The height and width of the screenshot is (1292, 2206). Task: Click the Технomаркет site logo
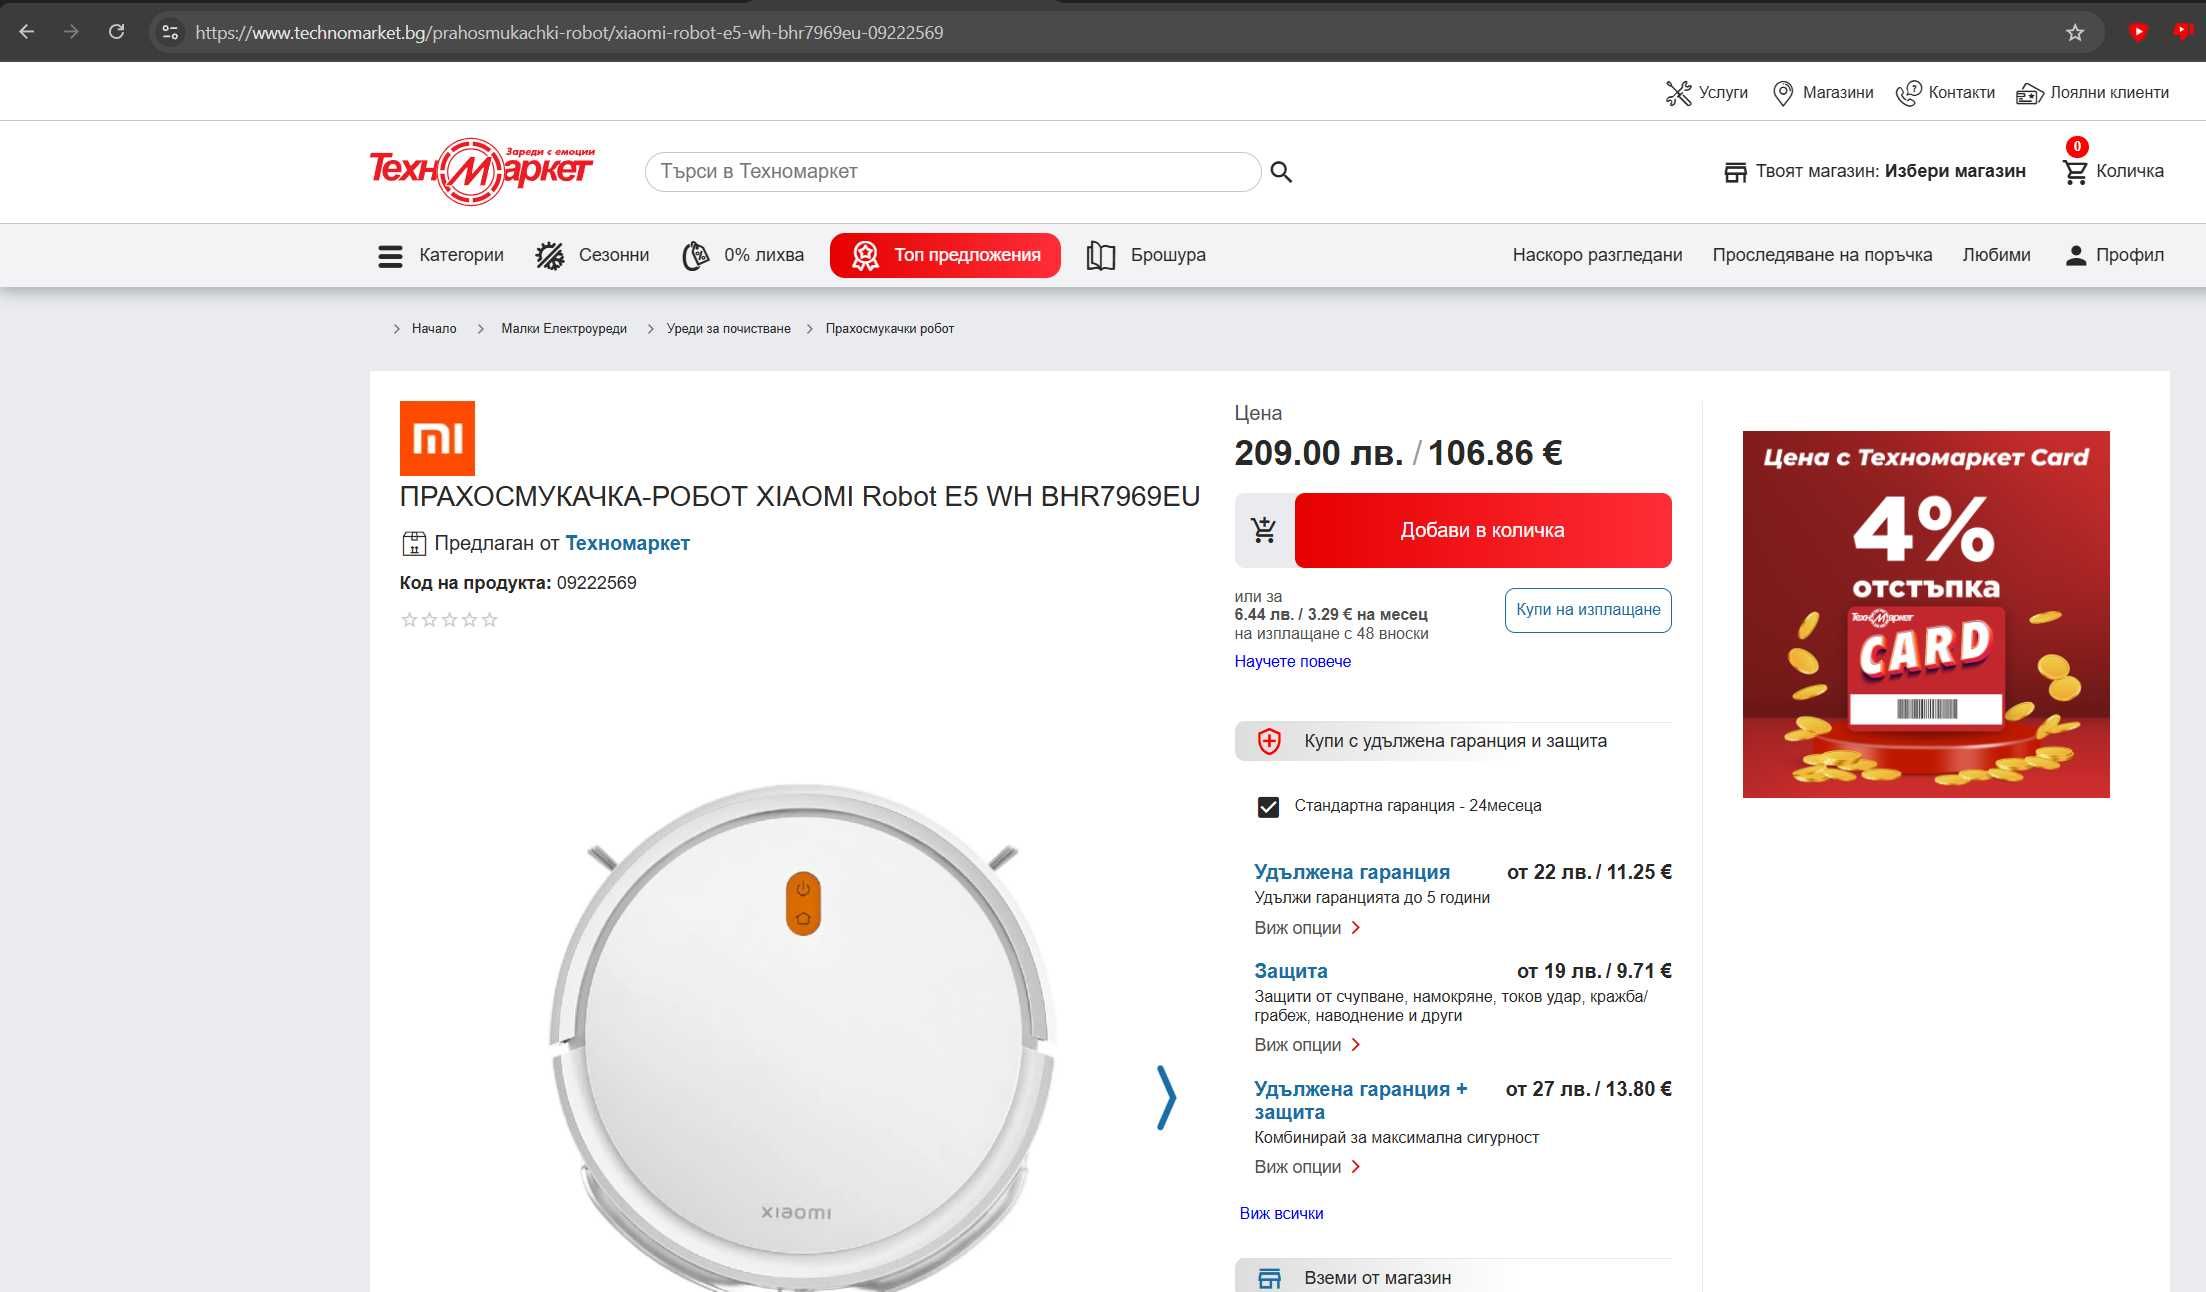(x=481, y=171)
